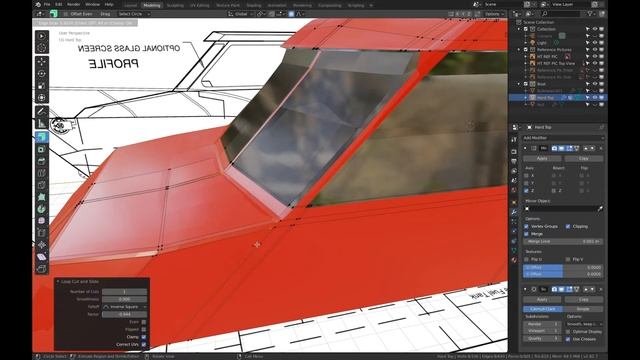
Task: Select the Select Box tool in toolbar
Action: 42,36
